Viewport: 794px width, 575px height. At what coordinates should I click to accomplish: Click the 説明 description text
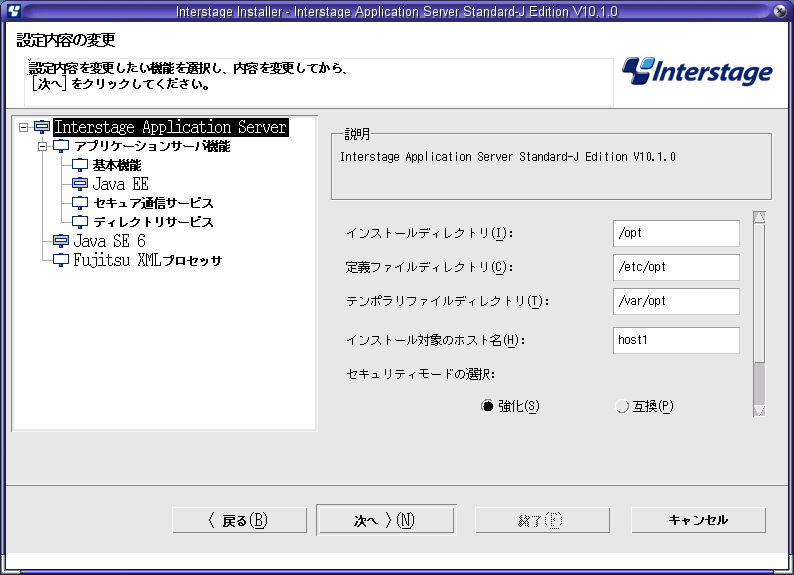508,156
